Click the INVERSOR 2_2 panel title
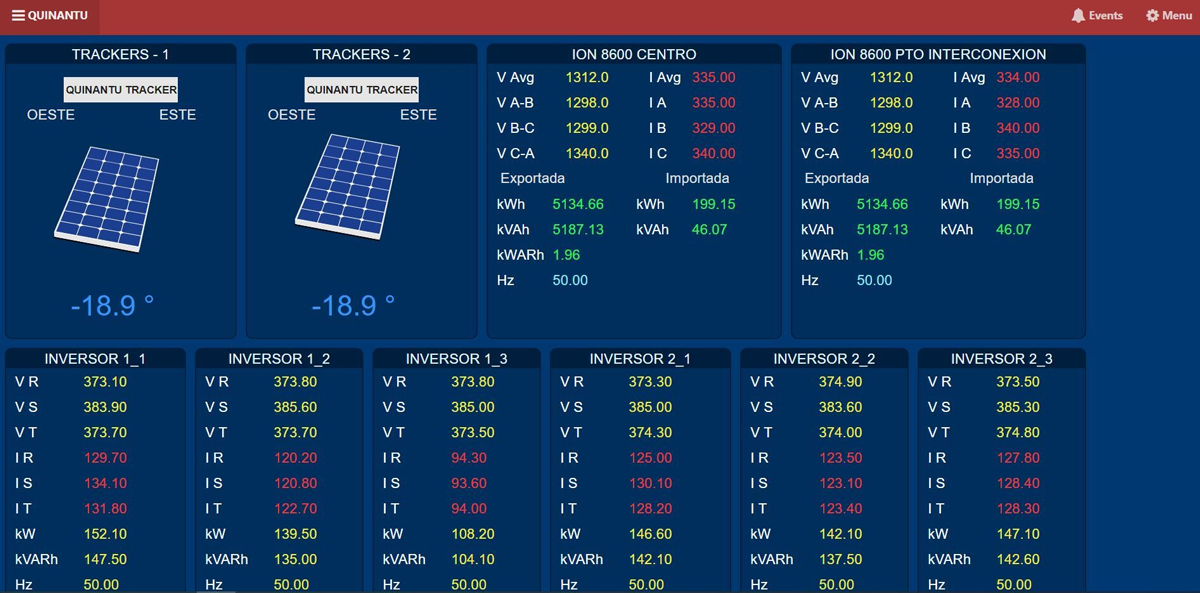1200x593 pixels. coord(824,358)
